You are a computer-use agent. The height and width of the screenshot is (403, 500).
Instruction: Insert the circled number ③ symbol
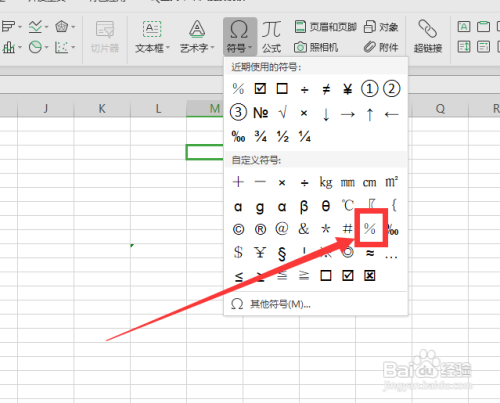tap(238, 112)
